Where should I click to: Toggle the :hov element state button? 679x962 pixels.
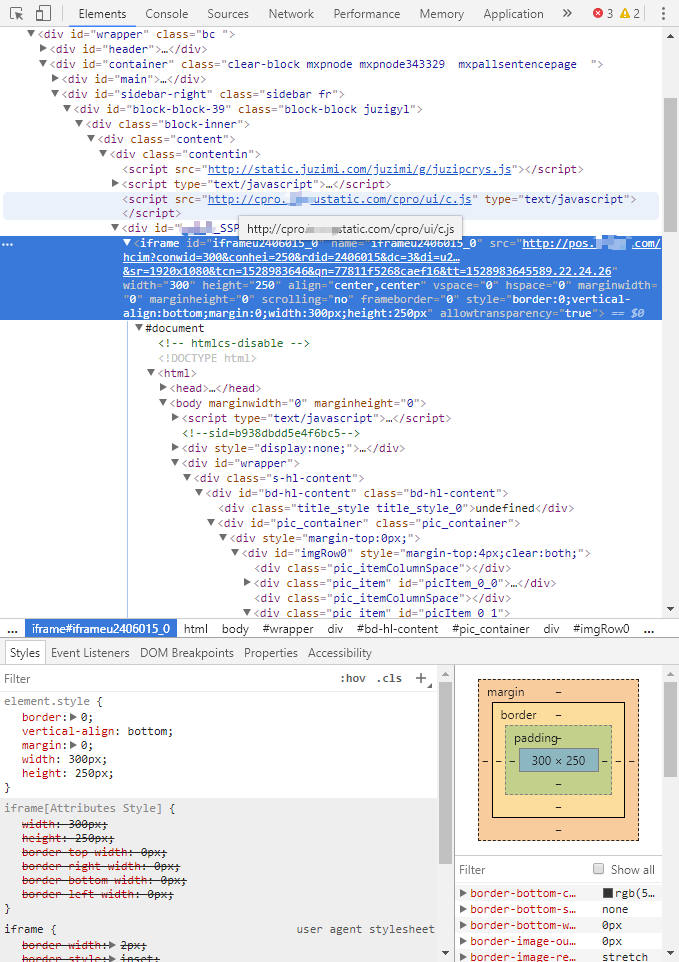point(352,678)
